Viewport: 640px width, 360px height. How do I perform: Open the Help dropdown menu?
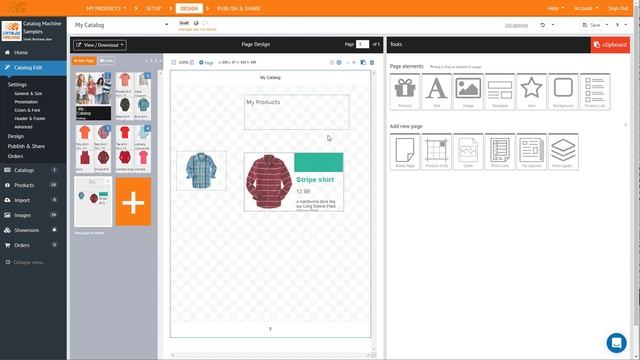[556, 8]
